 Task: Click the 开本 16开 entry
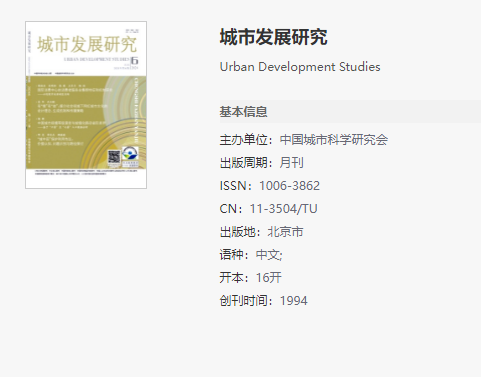251,277
